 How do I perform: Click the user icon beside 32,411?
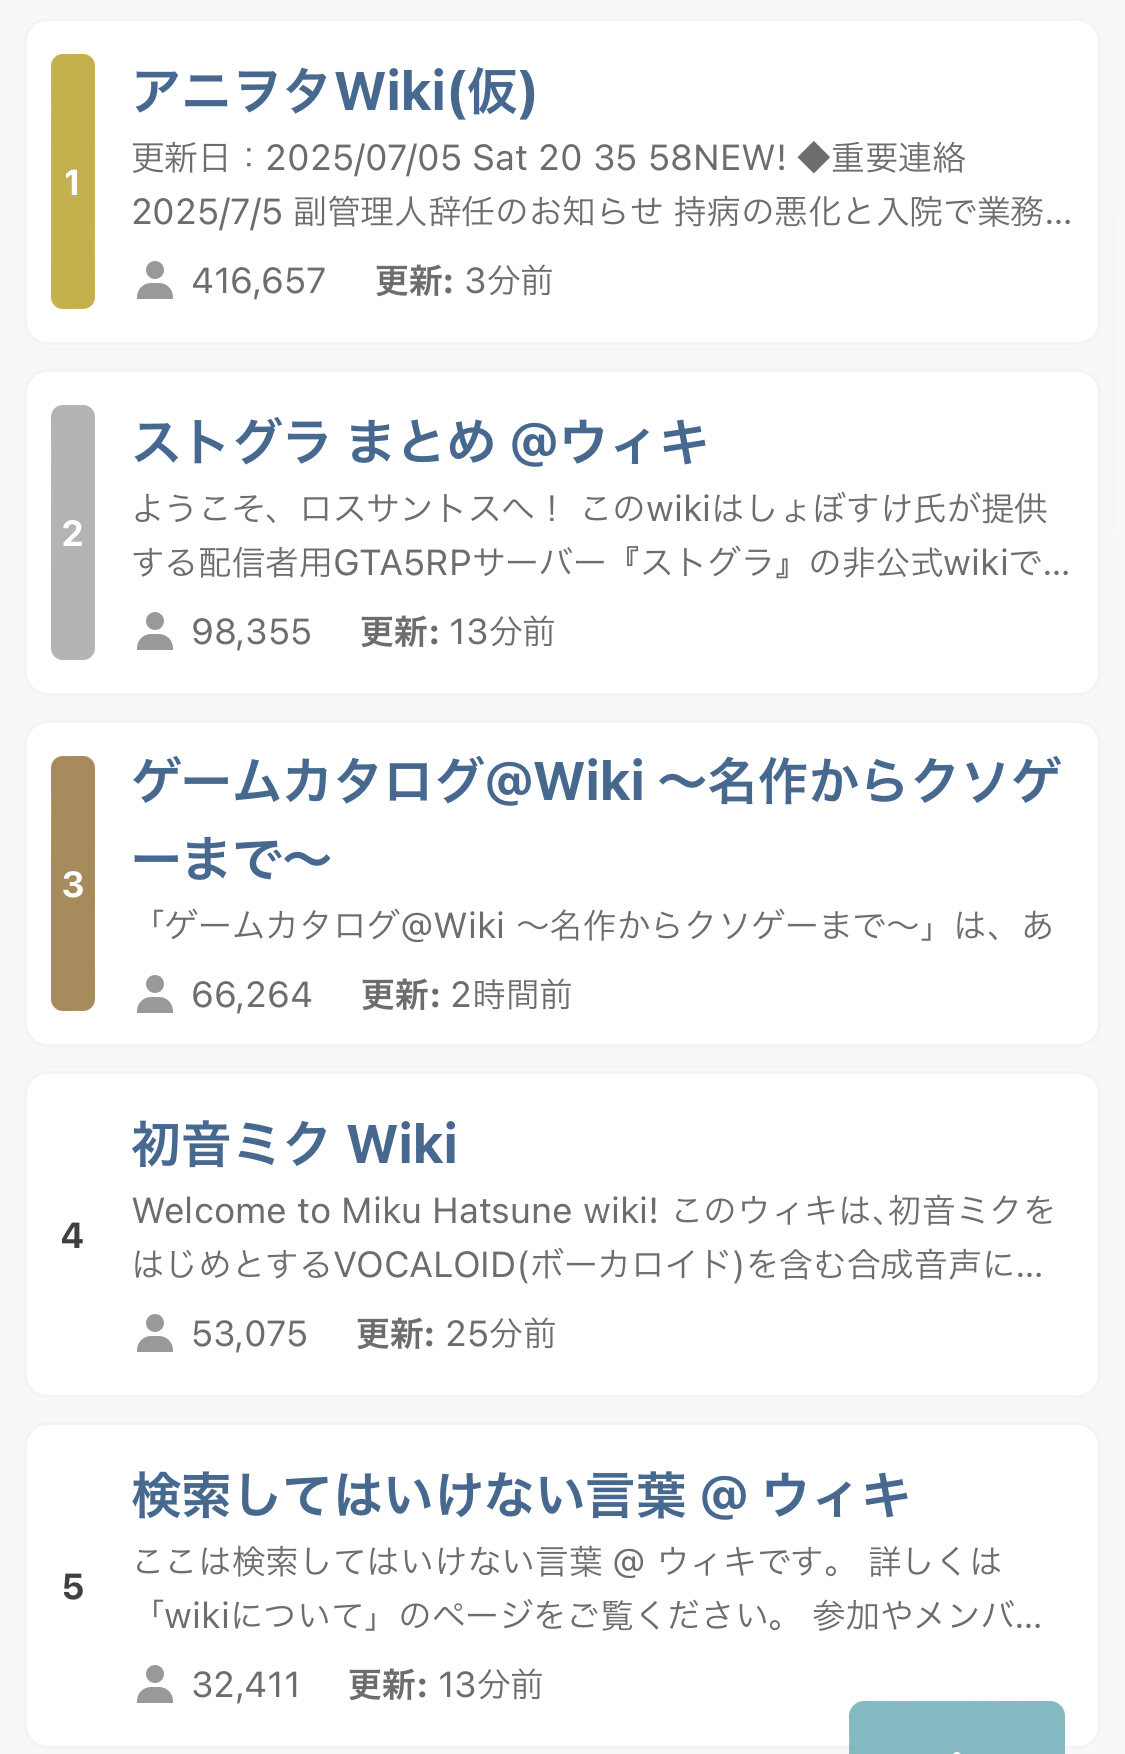(x=155, y=1685)
